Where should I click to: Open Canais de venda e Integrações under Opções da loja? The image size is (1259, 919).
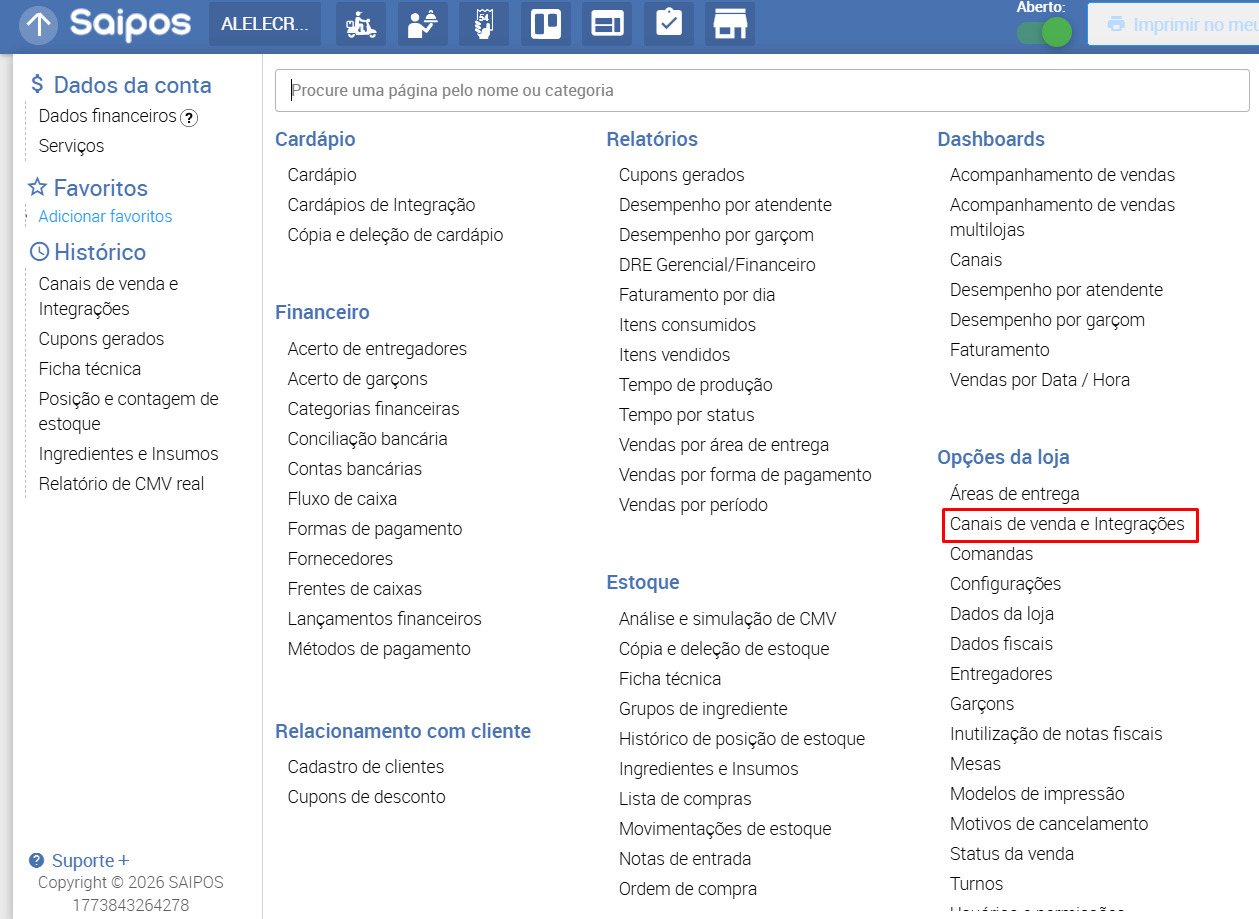point(1067,524)
